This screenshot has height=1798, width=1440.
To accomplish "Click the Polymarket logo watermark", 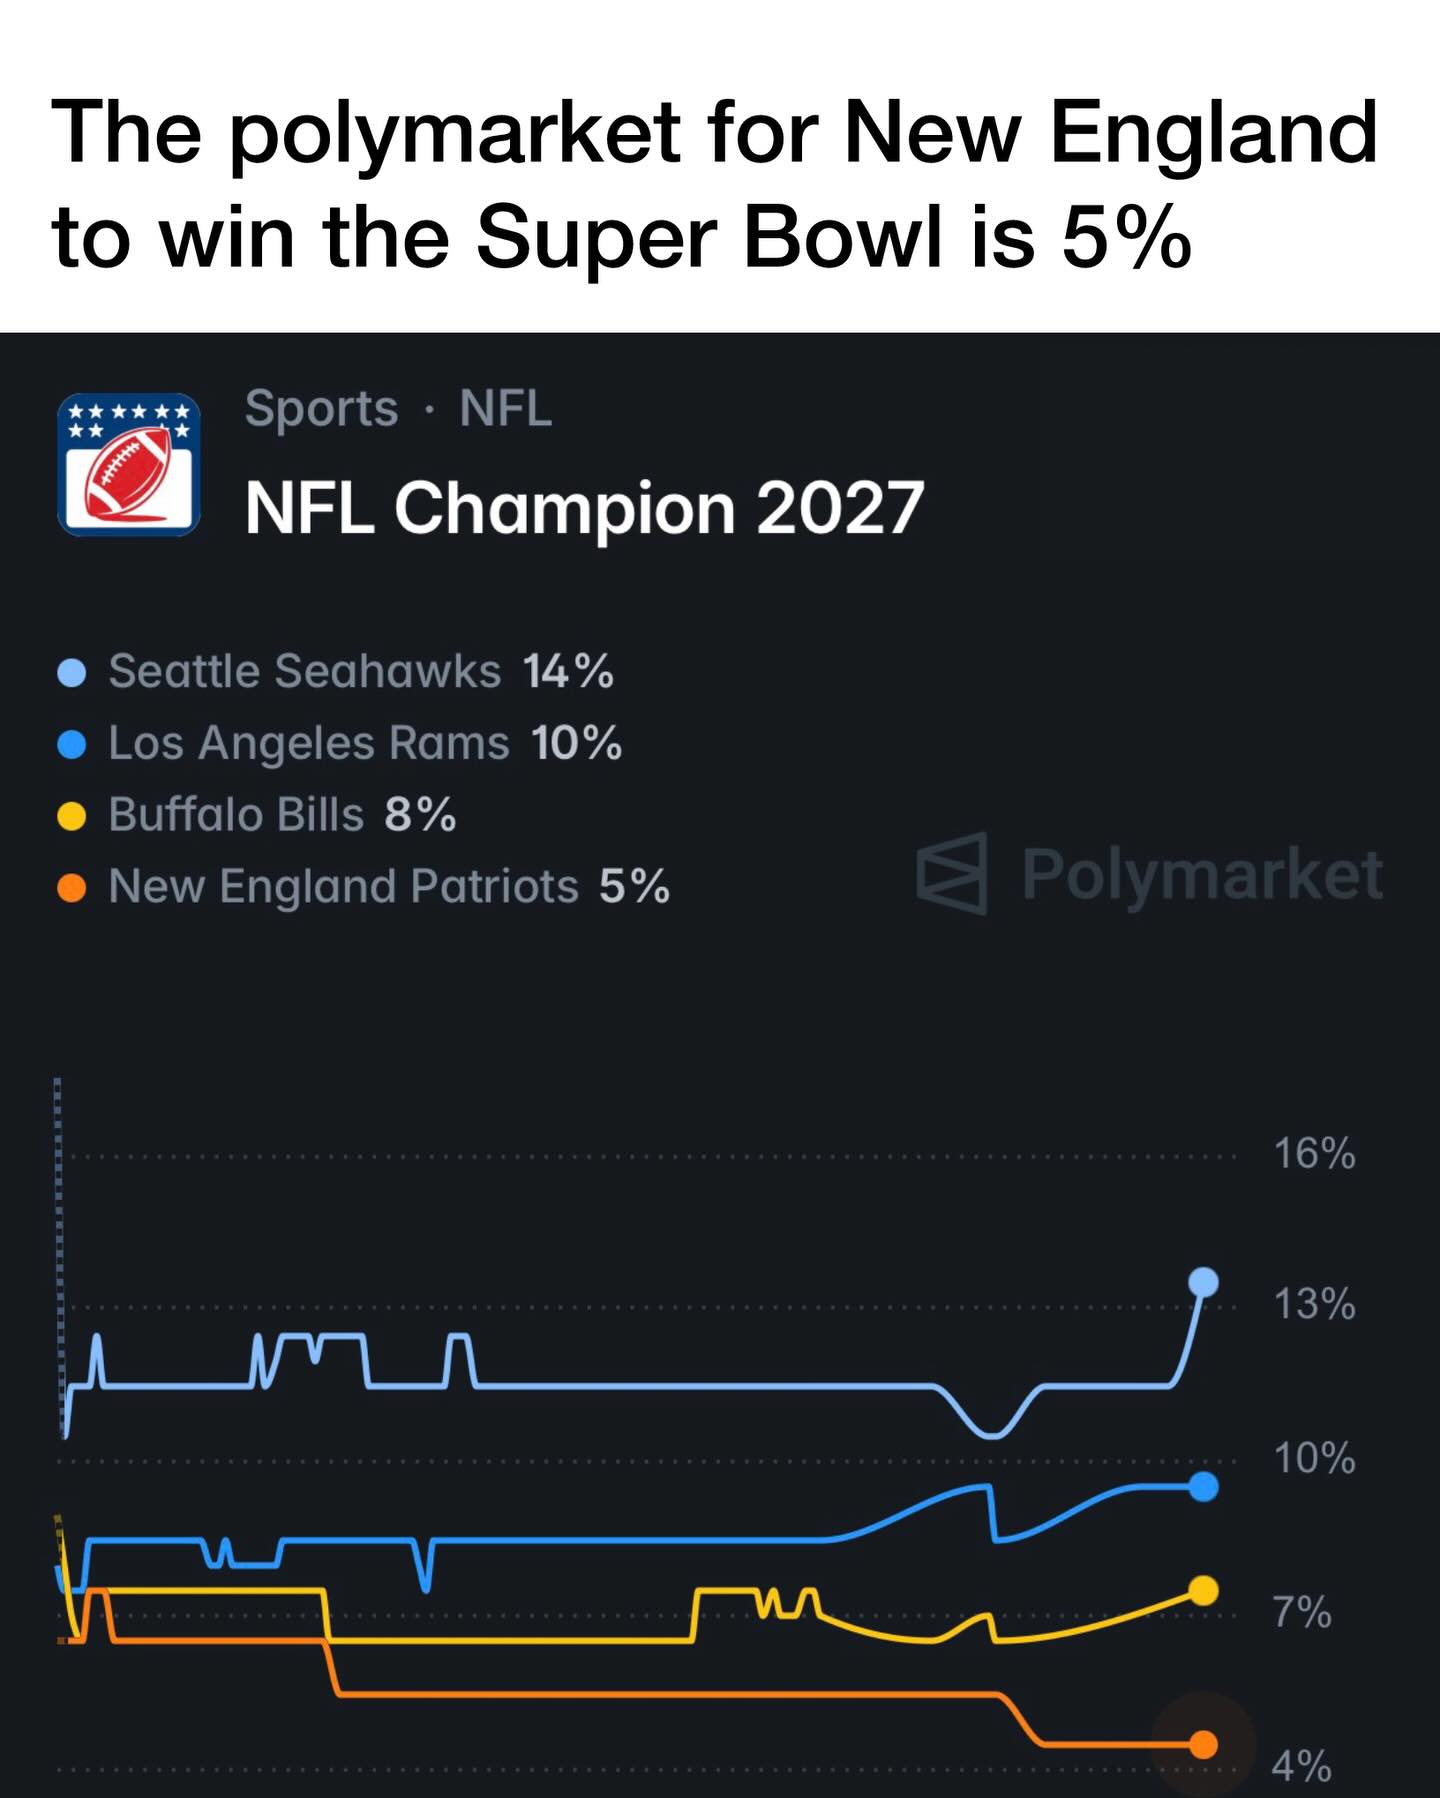I will click(1150, 875).
